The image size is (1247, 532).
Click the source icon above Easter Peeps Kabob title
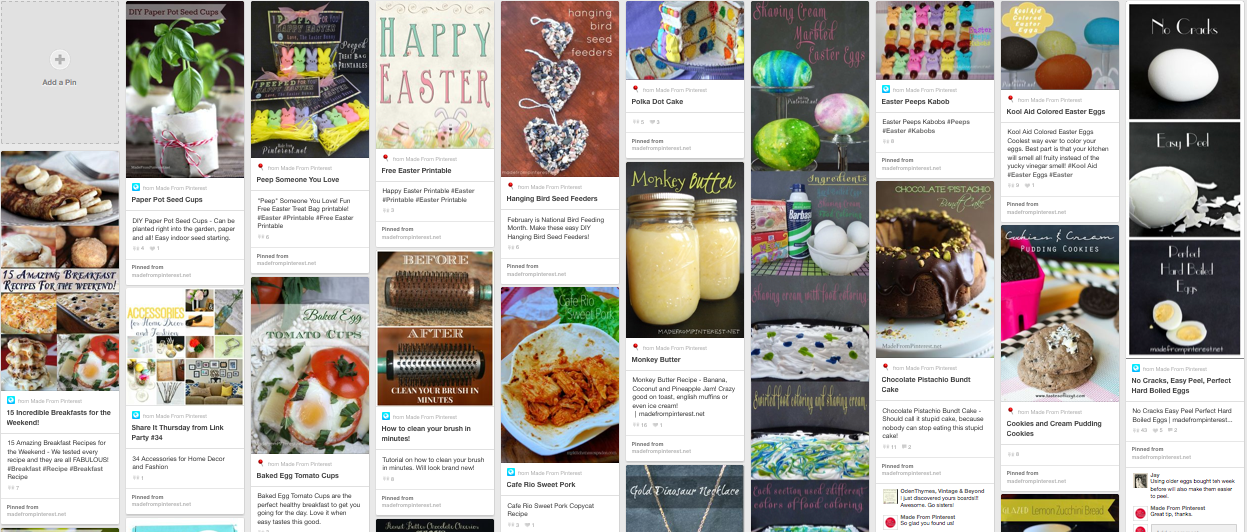pyautogui.click(x=886, y=90)
